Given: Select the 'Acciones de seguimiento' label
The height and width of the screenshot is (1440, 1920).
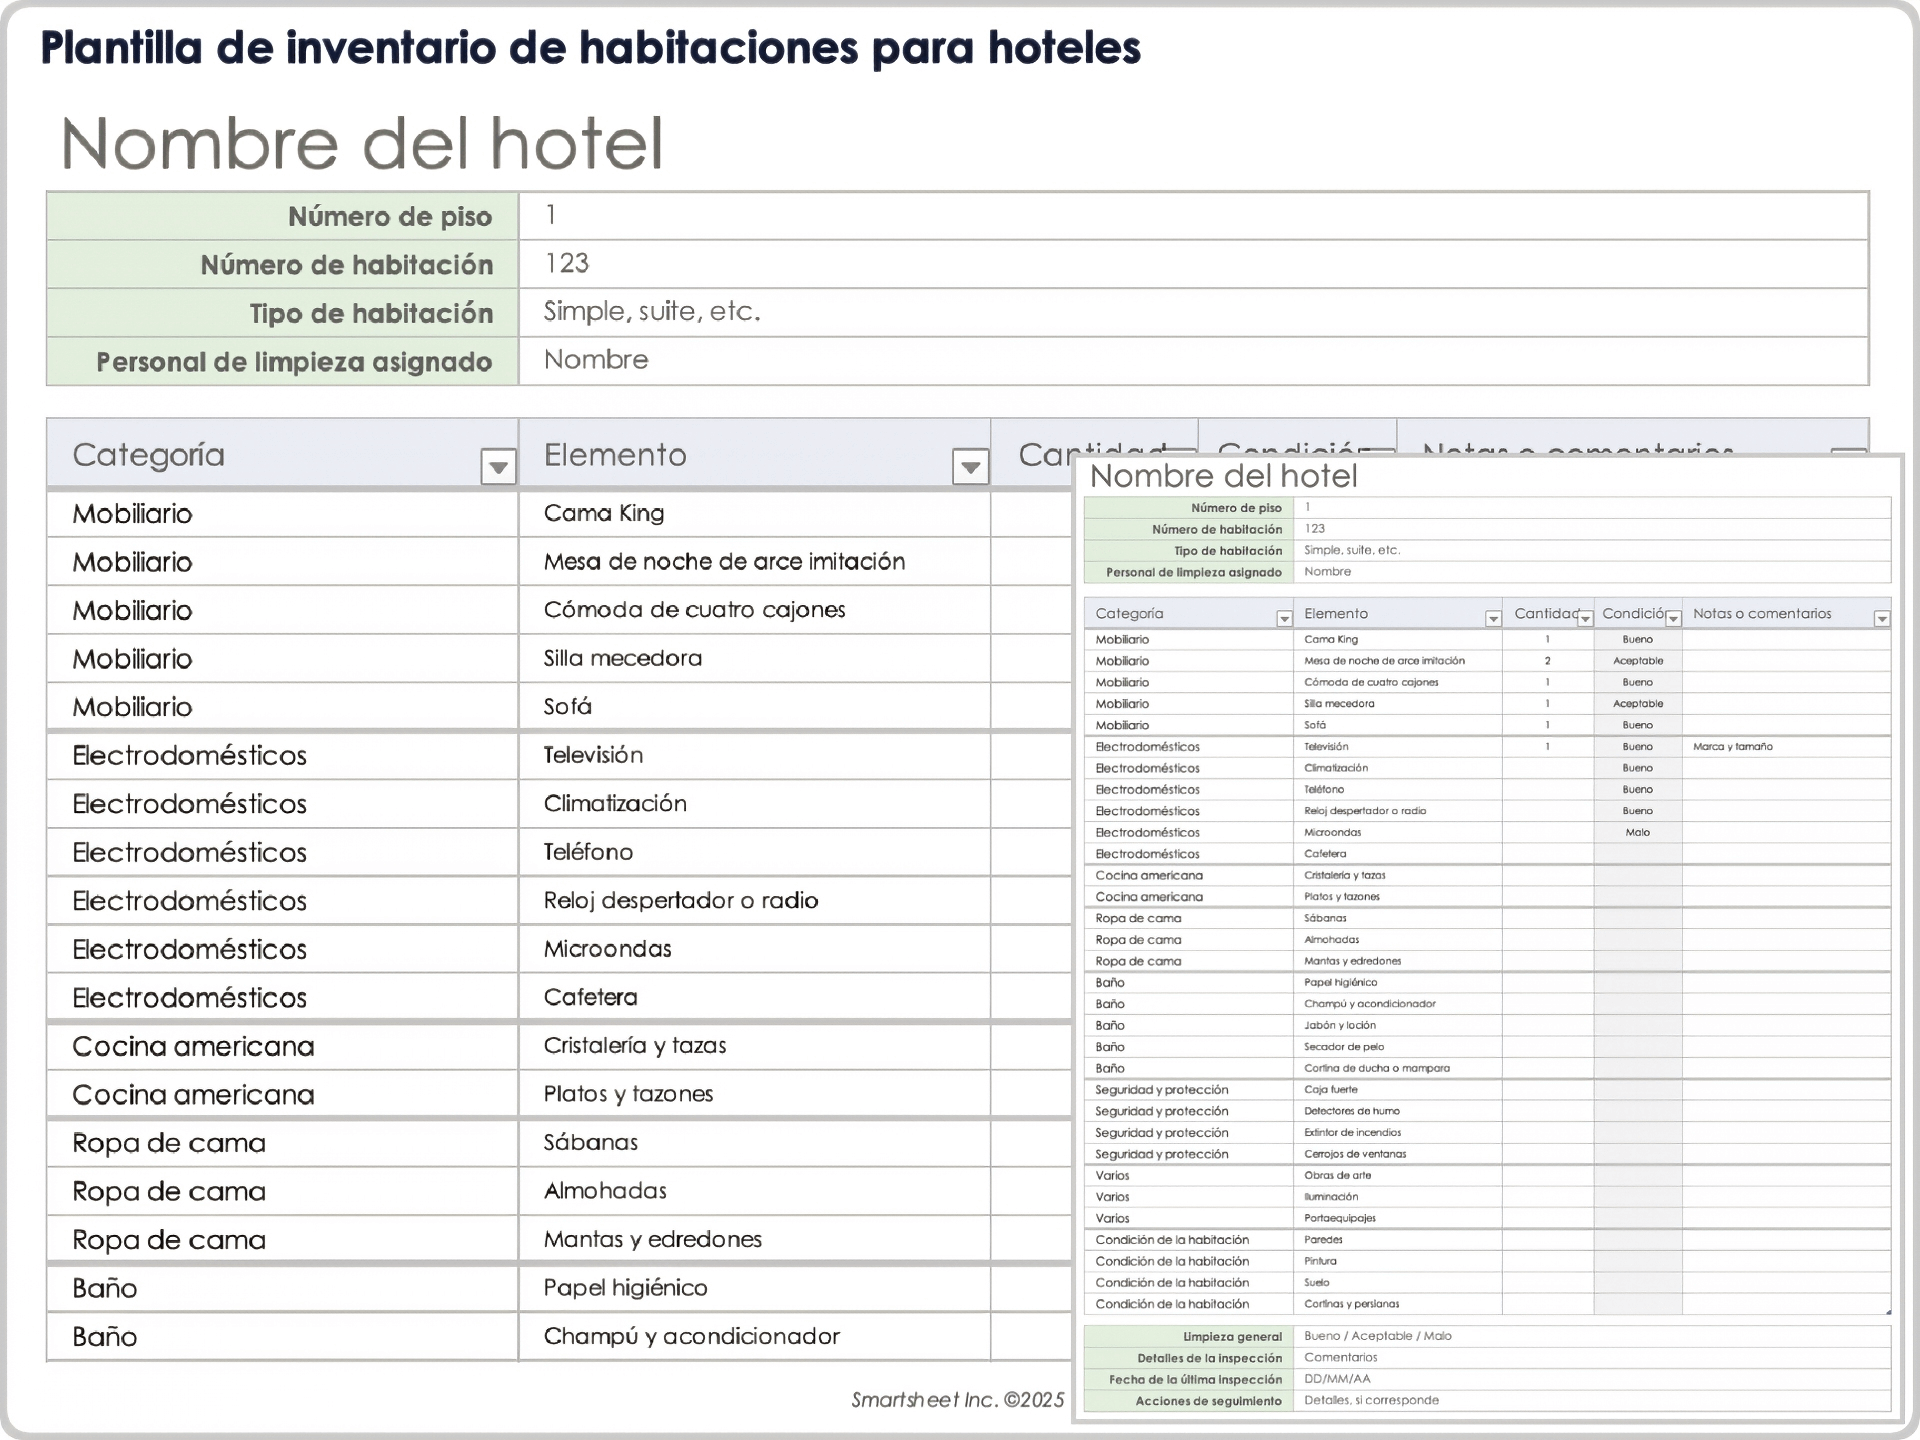Looking at the screenshot, I should [x=1208, y=1401].
